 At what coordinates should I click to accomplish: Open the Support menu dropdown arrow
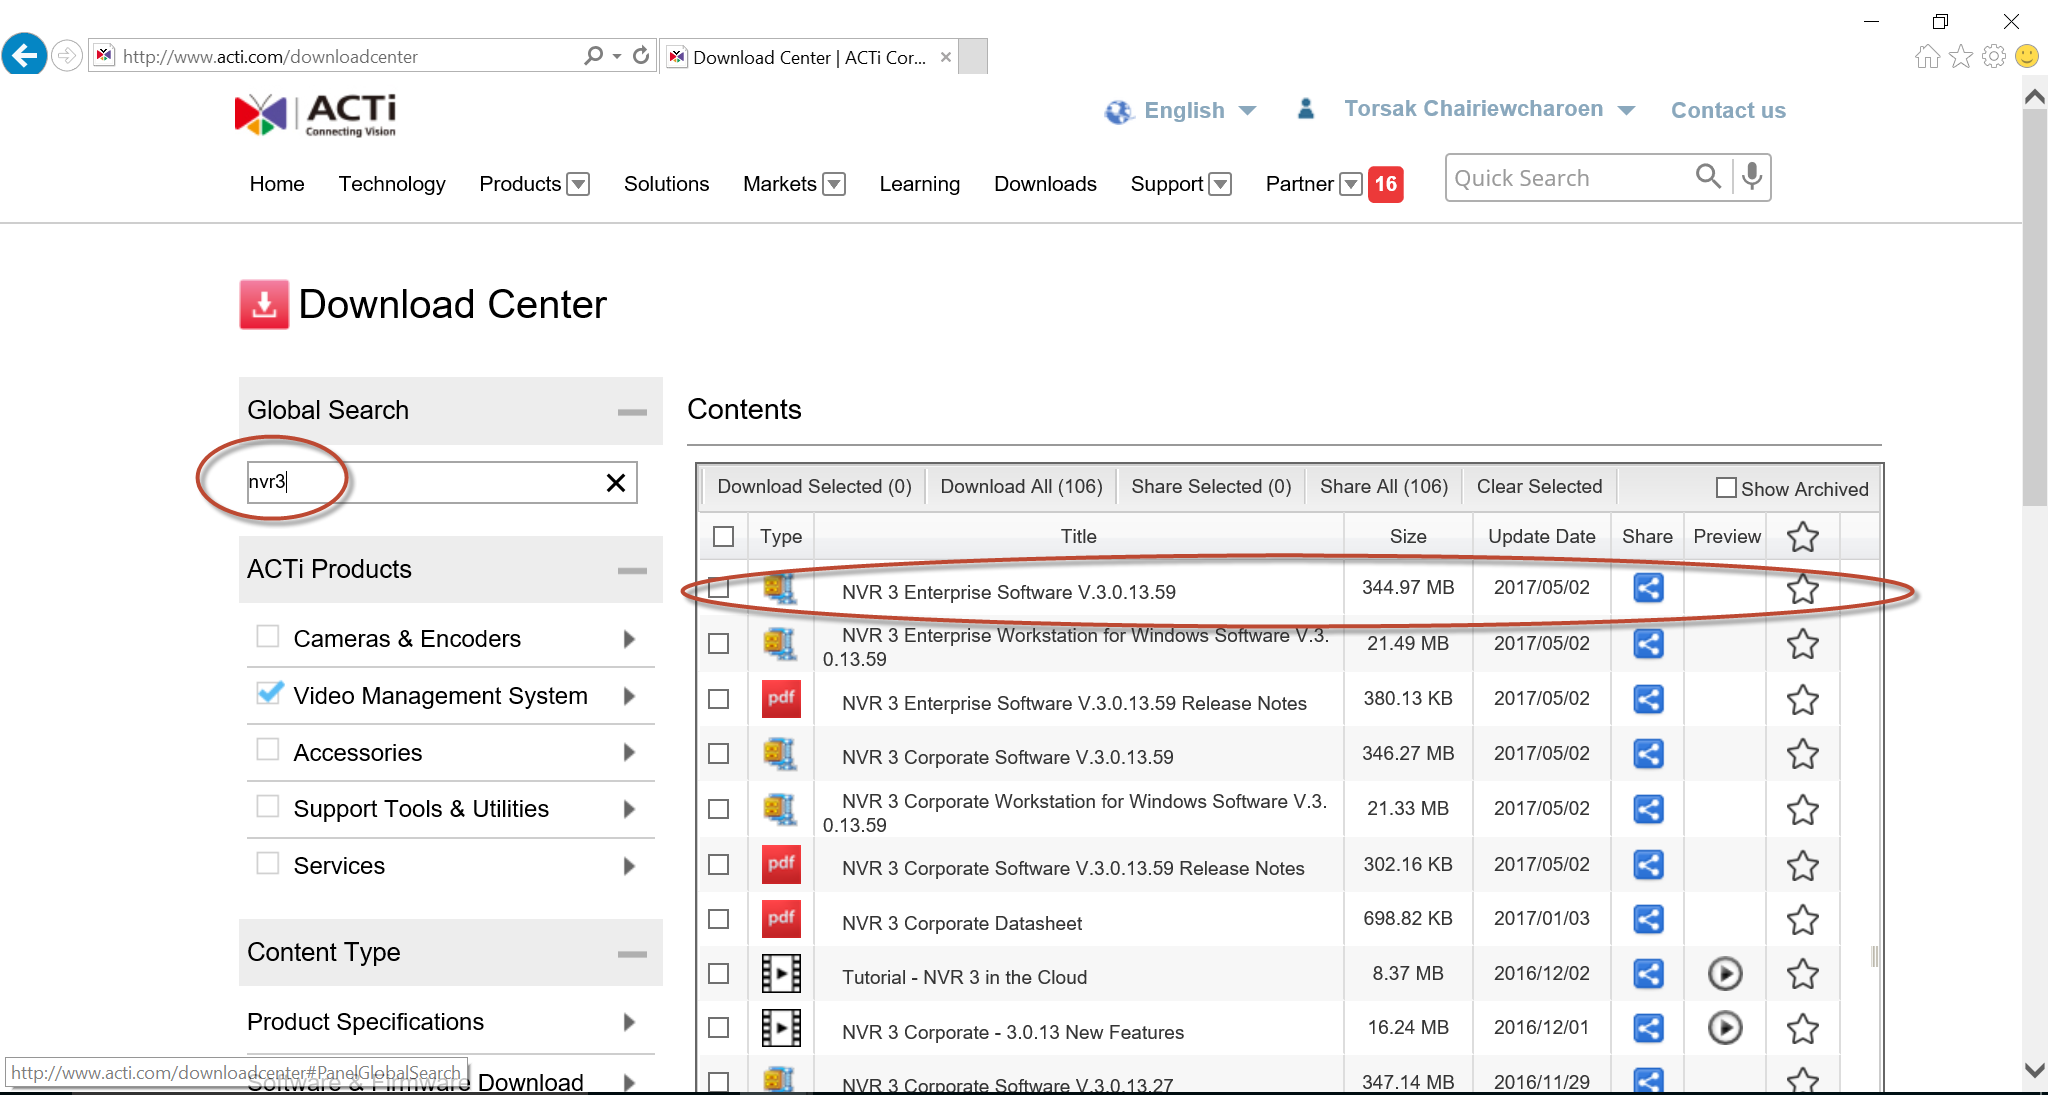point(1220,184)
